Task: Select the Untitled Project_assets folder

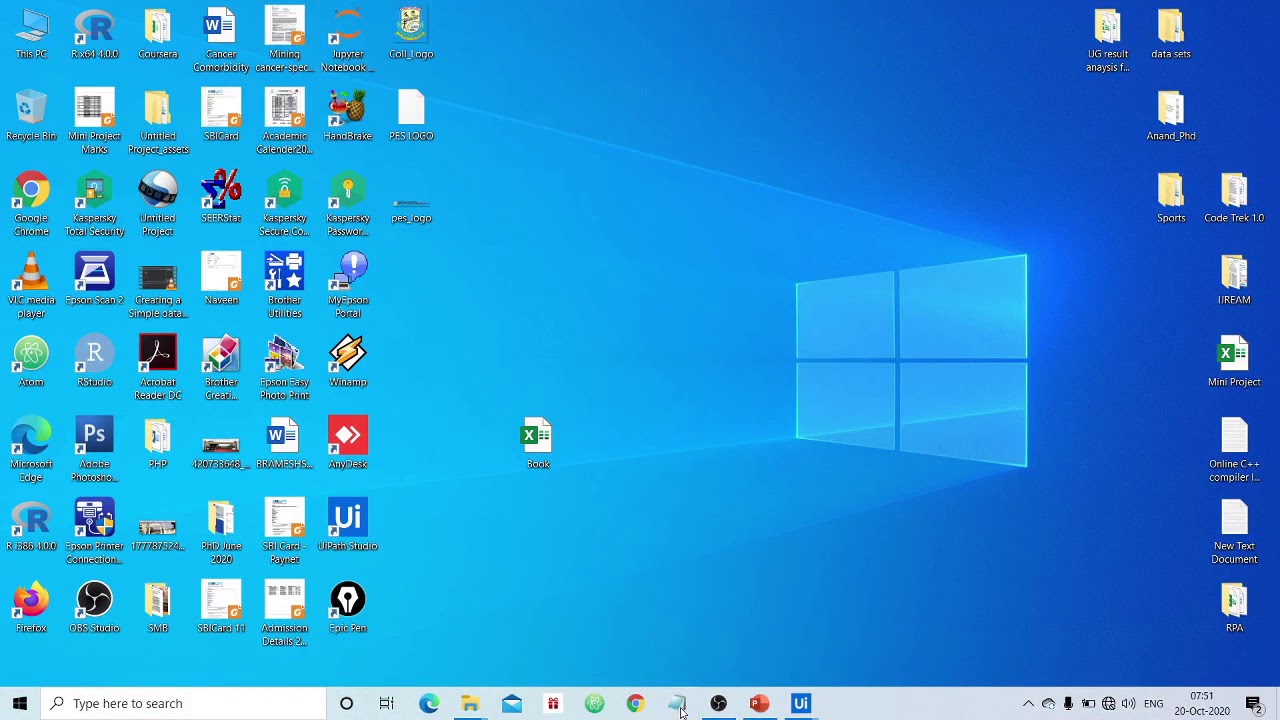Action: click(158, 123)
